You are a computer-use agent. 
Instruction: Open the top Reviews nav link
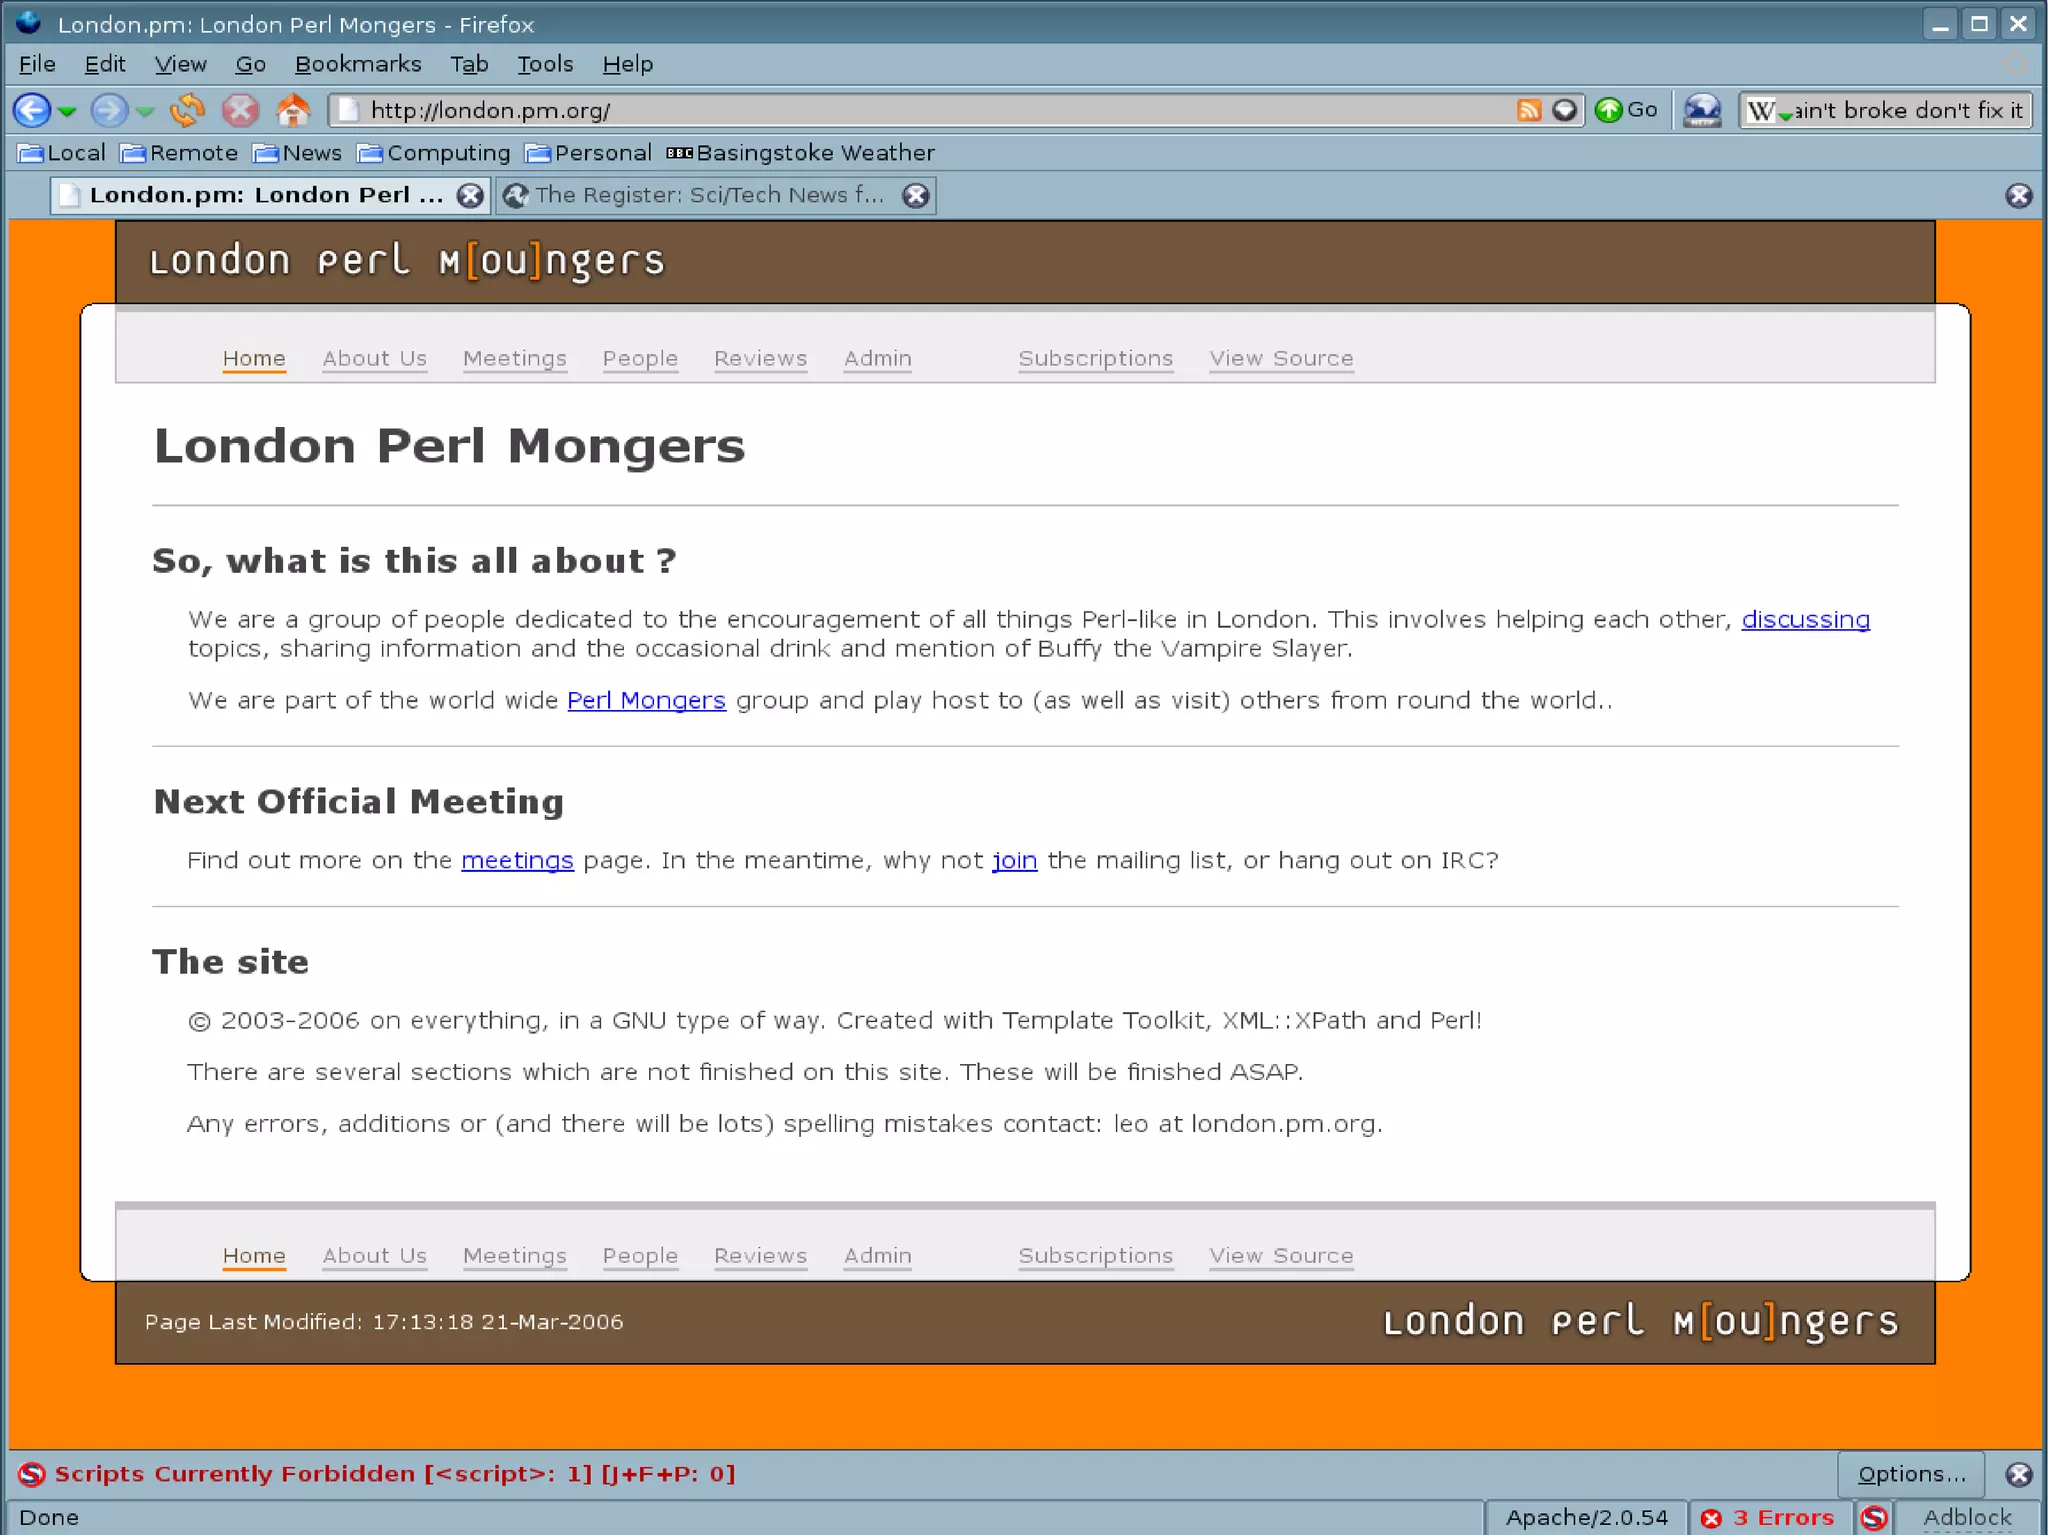coord(760,358)
